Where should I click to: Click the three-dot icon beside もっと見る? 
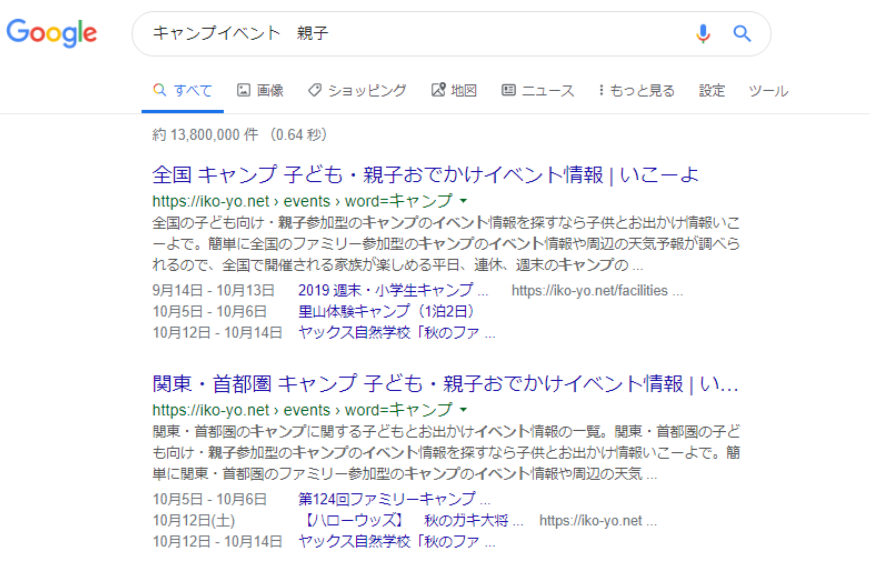601,90
